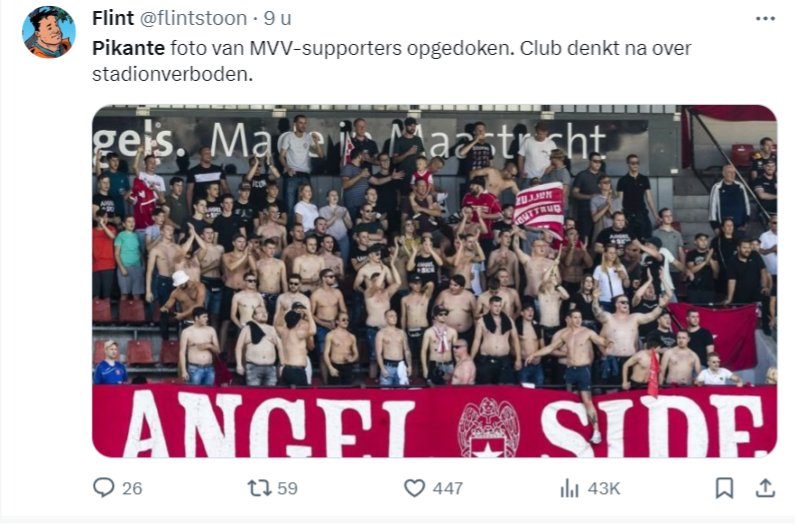795x524 pixels.
Task: Click the like count 447
Action: point(448,488)
